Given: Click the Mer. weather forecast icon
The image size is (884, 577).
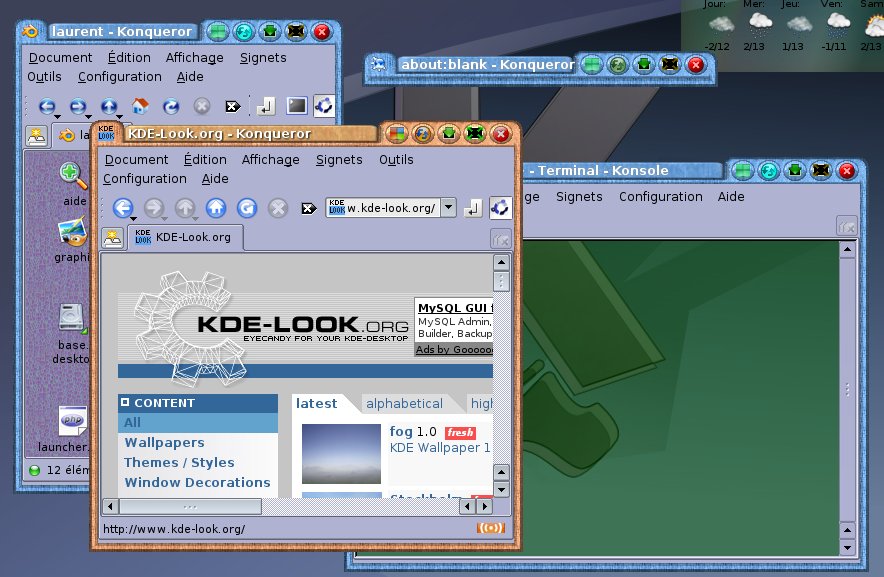Looking at the screenshot, I should [760, 25].
